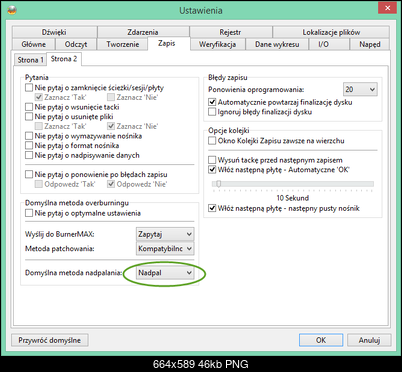The image size is (402, 372).
Task: Switch to the Dźwięki tab
Action: pyautogui.click(x=54, y=32)
